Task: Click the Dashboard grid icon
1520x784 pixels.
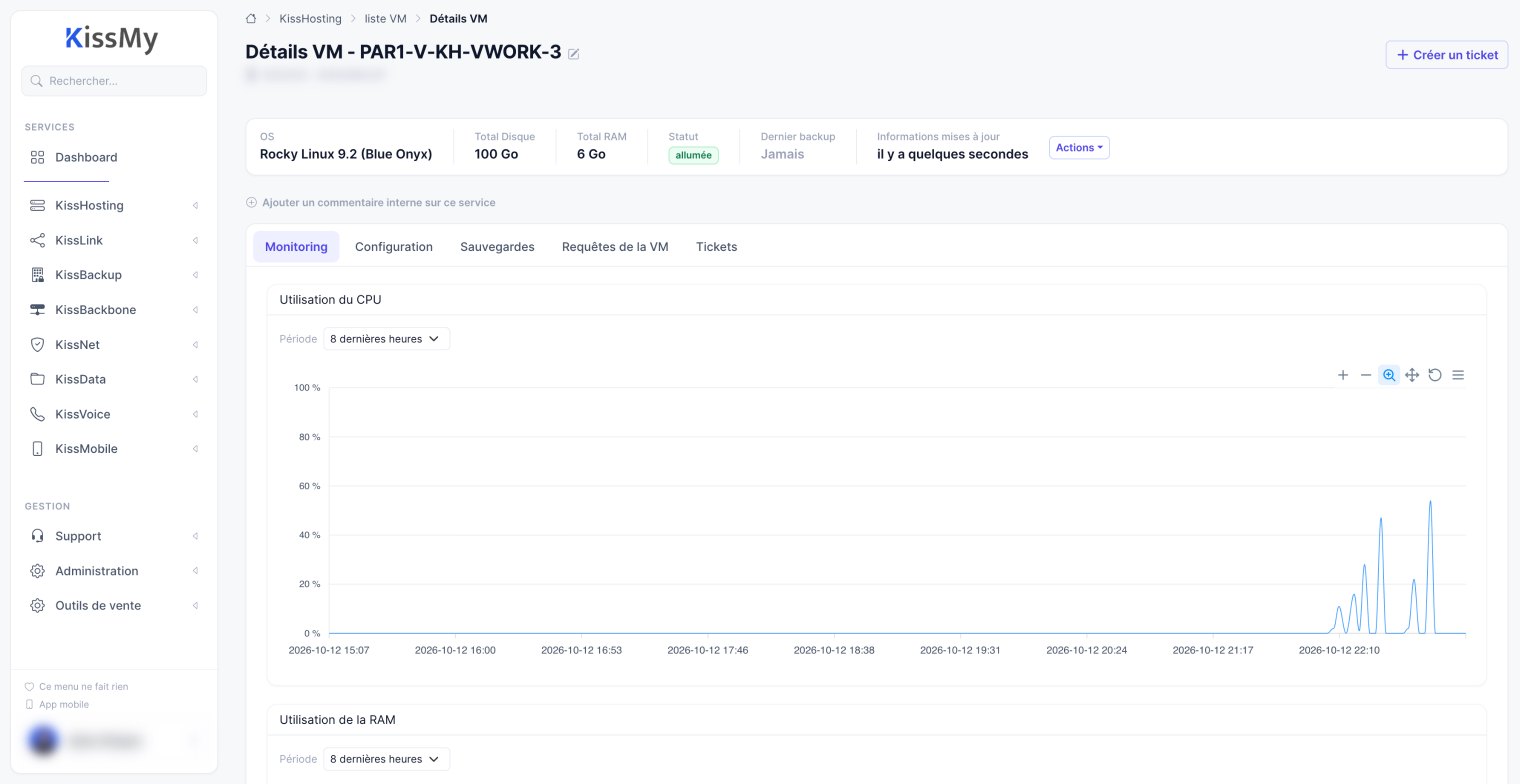Action: [38, 157]
